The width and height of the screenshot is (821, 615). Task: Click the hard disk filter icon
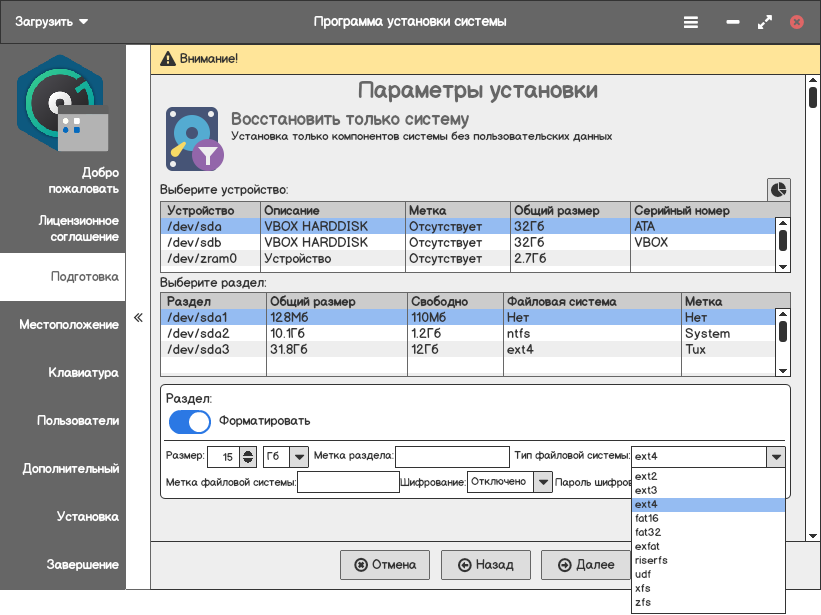point(195,139)
